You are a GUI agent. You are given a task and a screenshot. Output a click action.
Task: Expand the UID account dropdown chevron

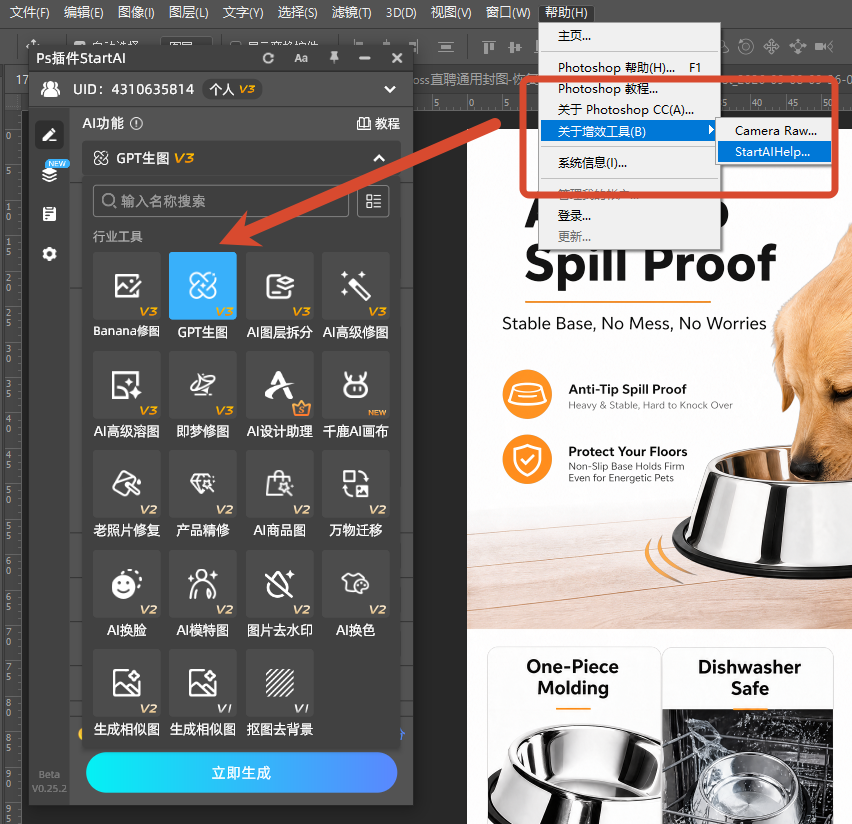tap(390, 89)
